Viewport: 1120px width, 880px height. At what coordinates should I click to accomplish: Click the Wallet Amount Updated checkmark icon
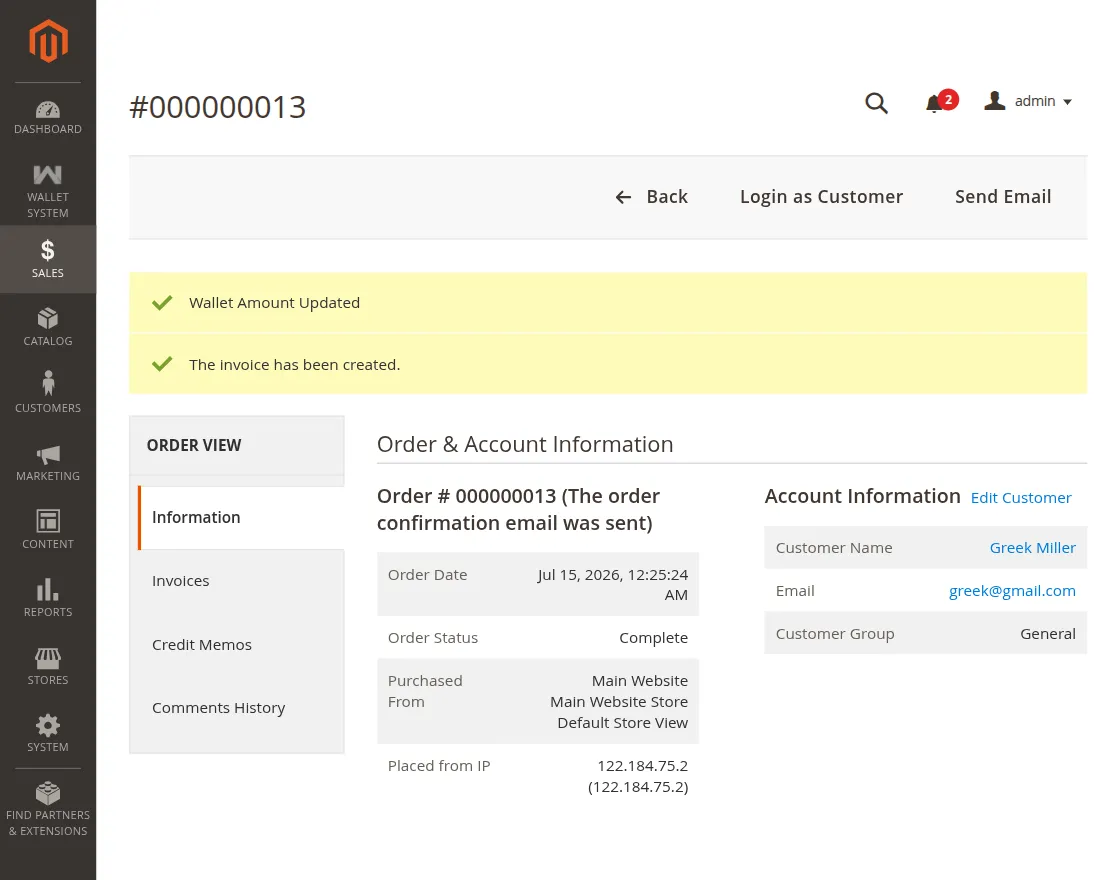click(x=162, y=303)
